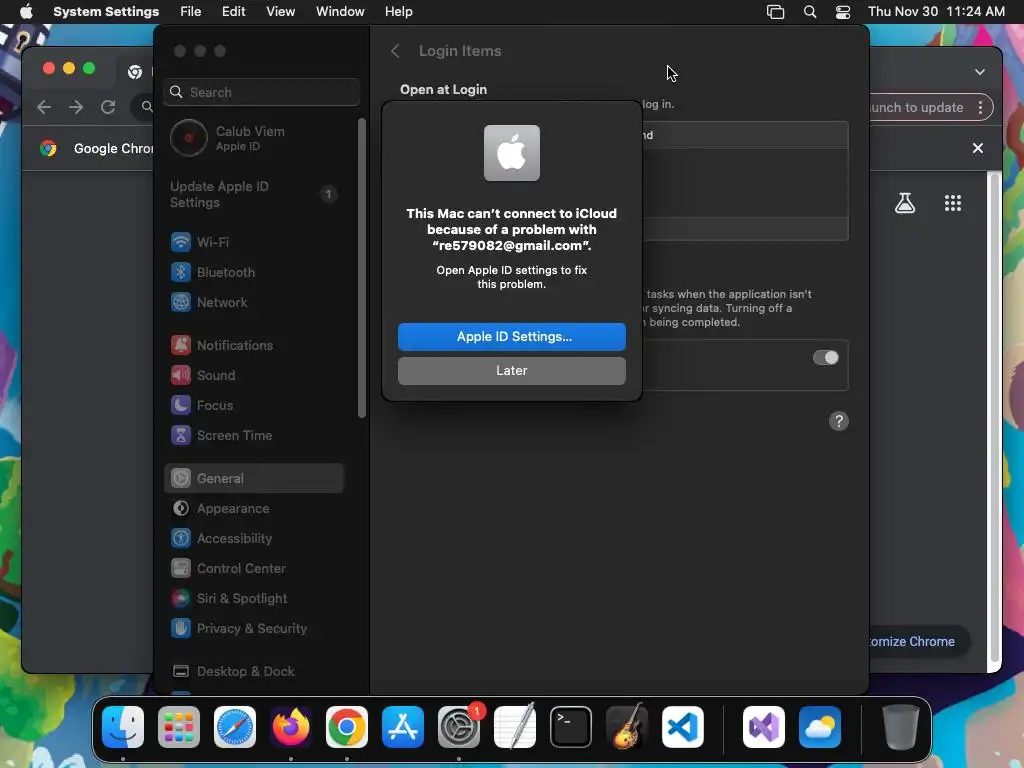The image size is (1024, 768).
Task: Reload the page in Chrome
Action: point(108,107)
